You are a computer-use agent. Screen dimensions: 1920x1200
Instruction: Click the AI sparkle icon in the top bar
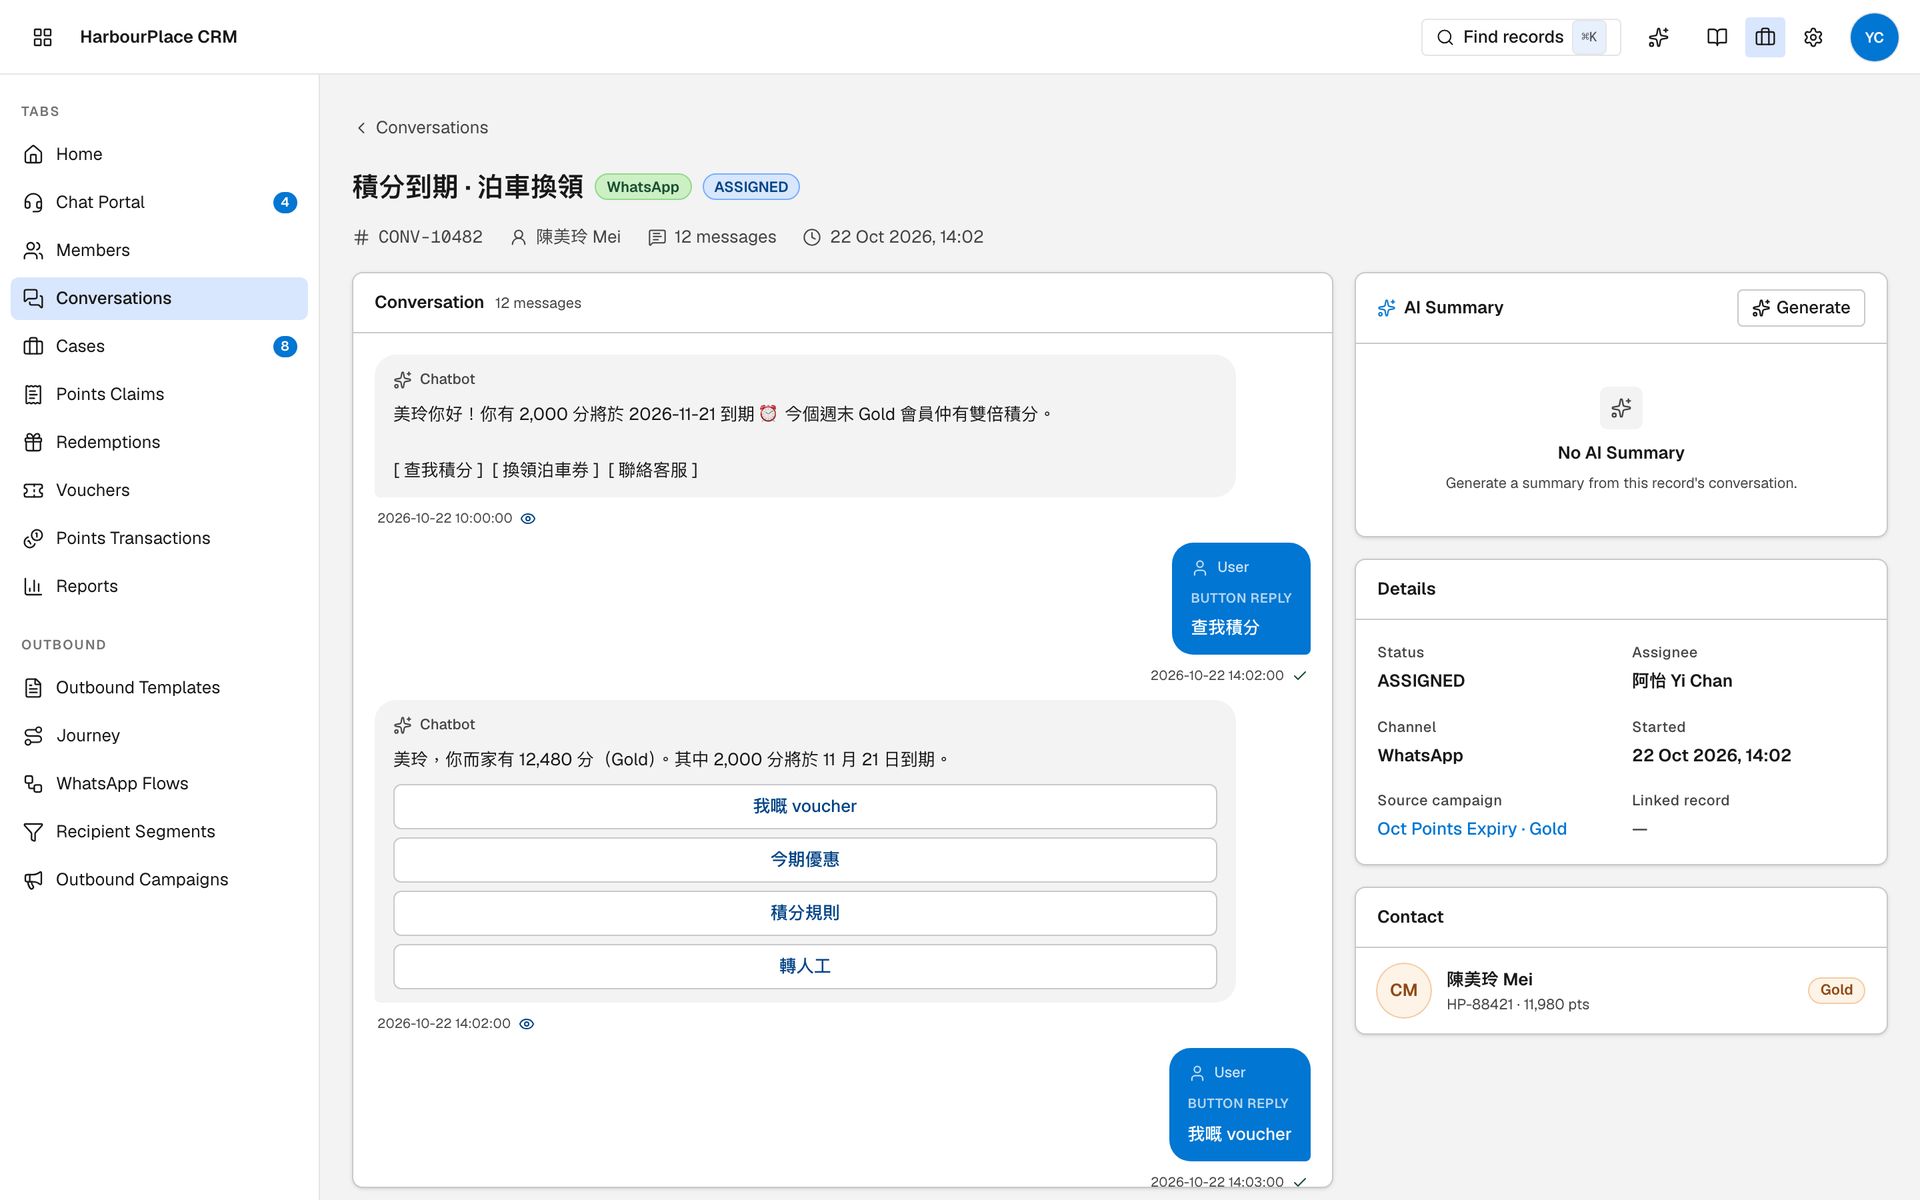coord(1658,37)
